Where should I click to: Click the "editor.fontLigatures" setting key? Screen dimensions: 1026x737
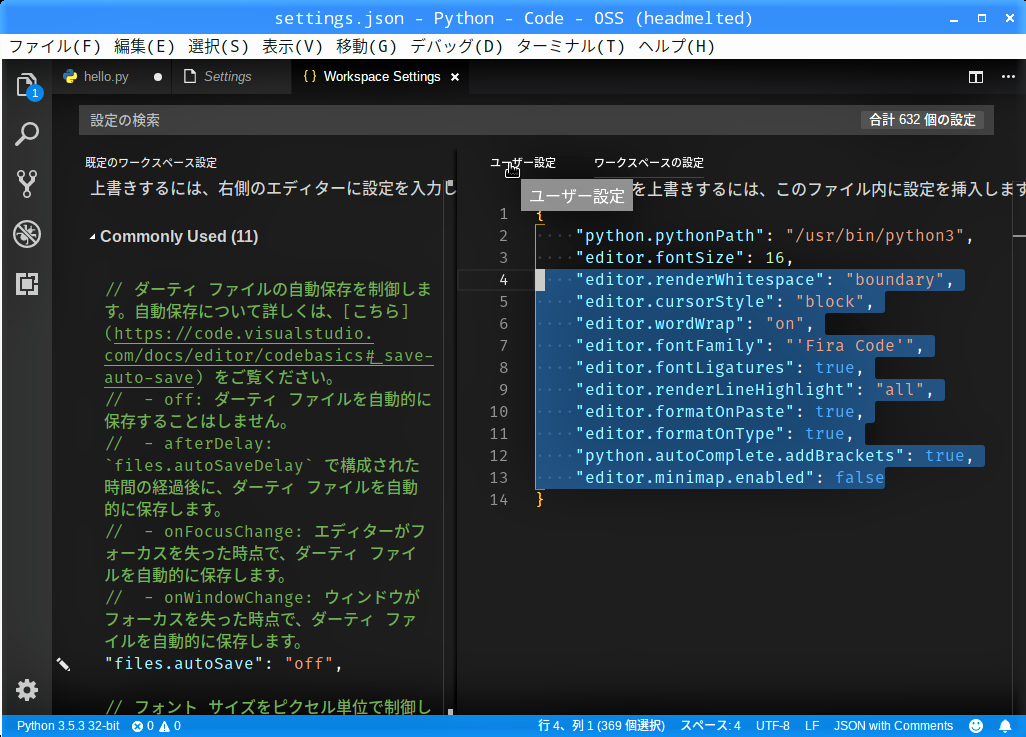[685, 368]
